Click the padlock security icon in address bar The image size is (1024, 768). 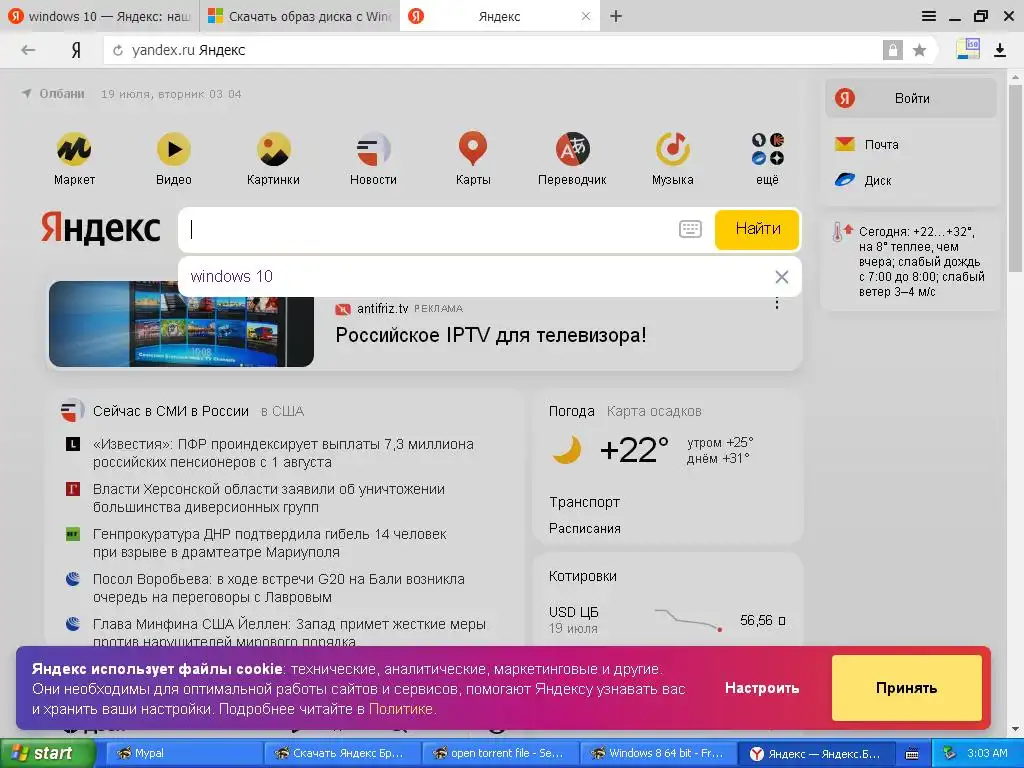click(x=893, y=50)
